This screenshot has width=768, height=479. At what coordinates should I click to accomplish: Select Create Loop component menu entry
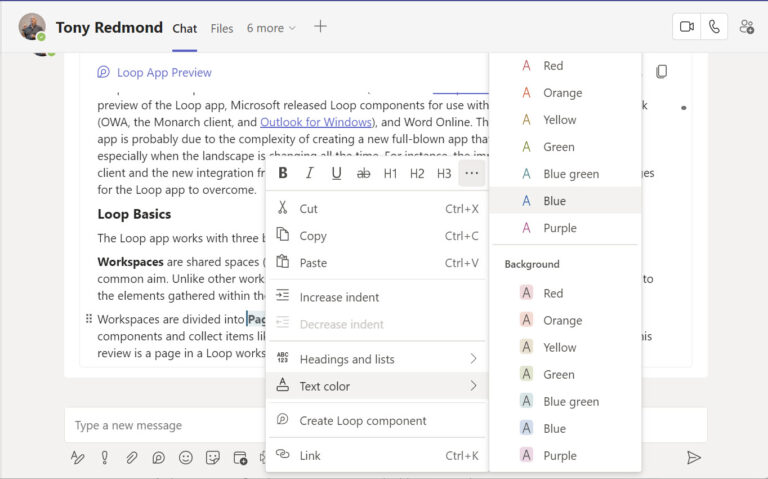(x=362, y=421)
